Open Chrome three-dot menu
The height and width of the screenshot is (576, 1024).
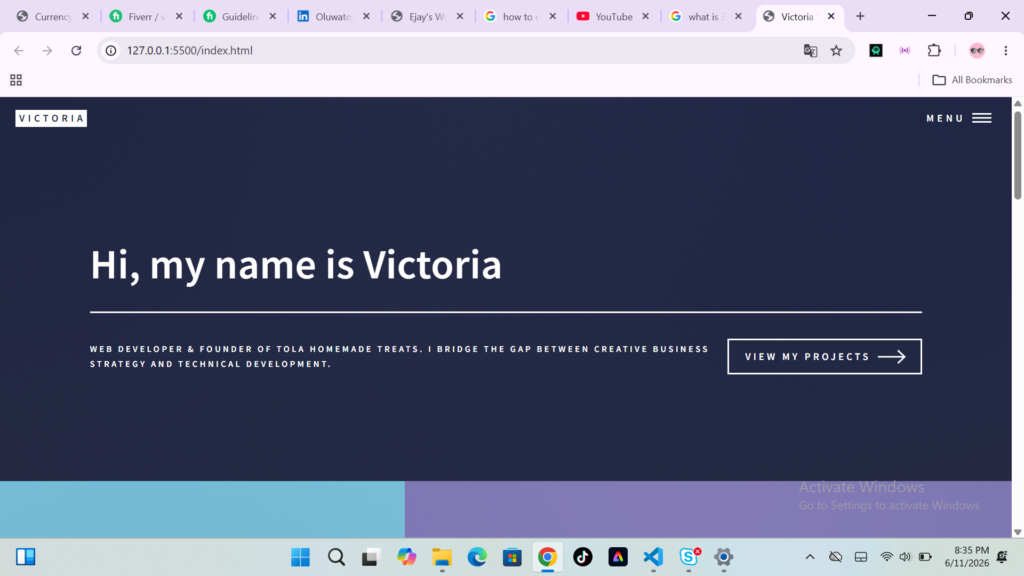pyautogui.click(x=1006, y=50)
